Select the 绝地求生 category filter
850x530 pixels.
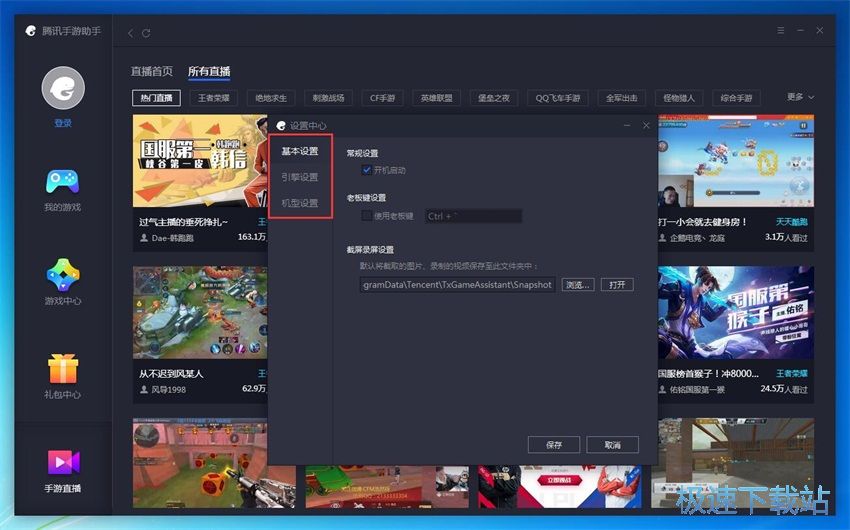tap(271, 98)
